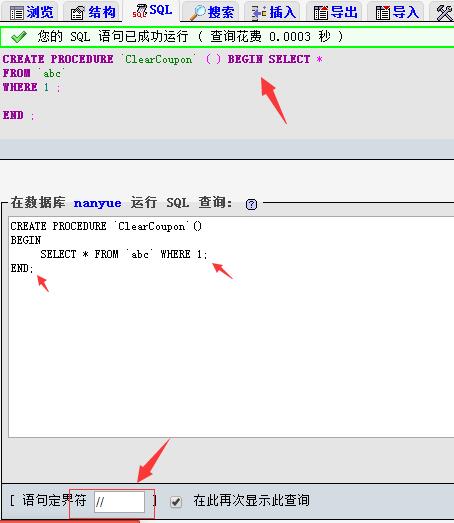Screen dimensions: 454x523
Task: Click the Search (搜索) magnifier icon
Action: [198, 13]
